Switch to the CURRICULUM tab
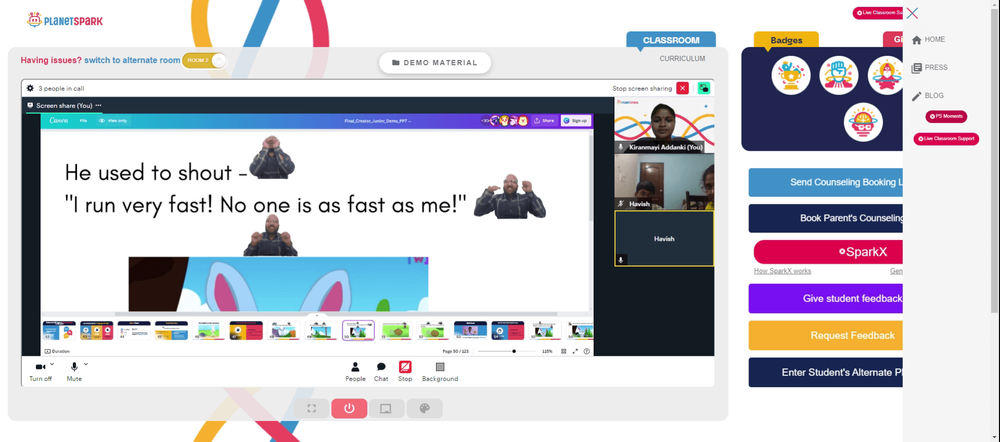Screen dimensions: 1000x442 click(x=682, y=59)
